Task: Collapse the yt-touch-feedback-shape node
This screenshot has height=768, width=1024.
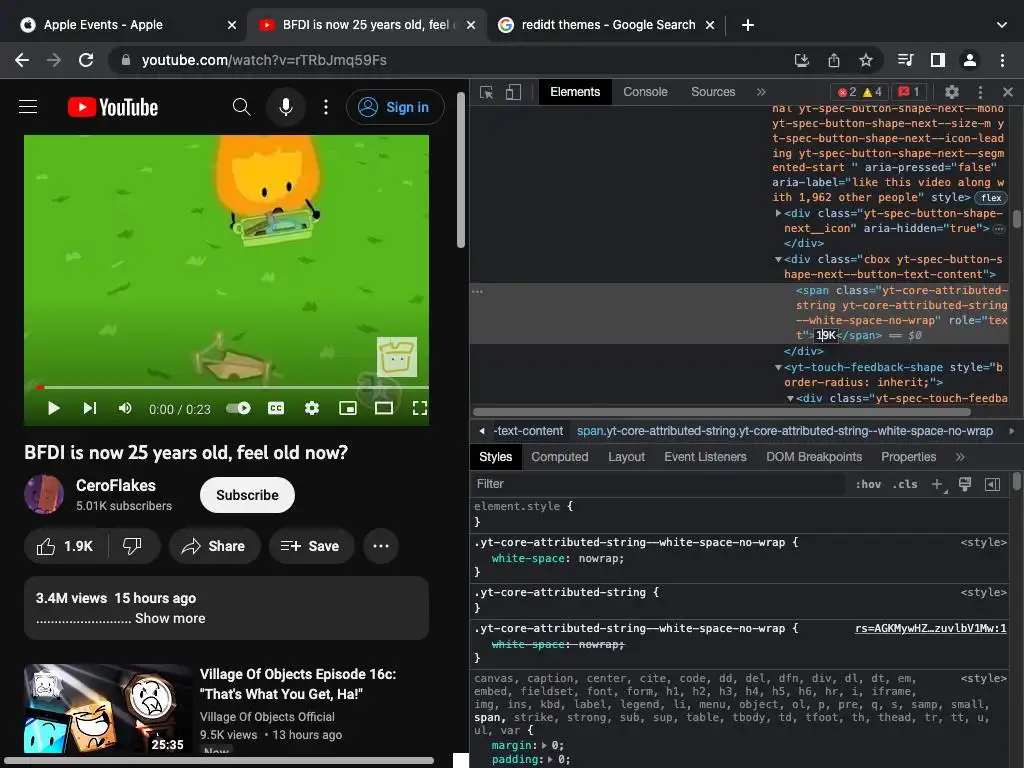Action: (x=778, y=368)
